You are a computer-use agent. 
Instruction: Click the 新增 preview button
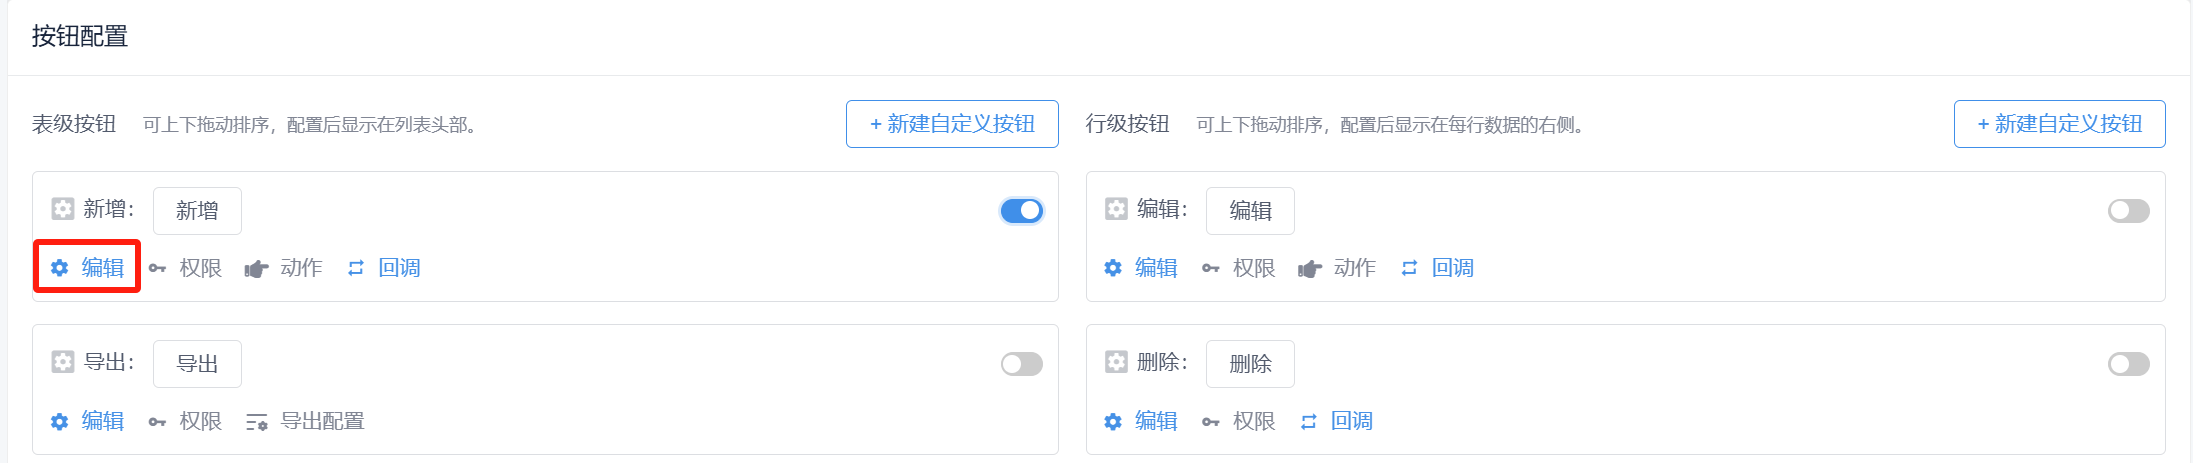point(197,211)
